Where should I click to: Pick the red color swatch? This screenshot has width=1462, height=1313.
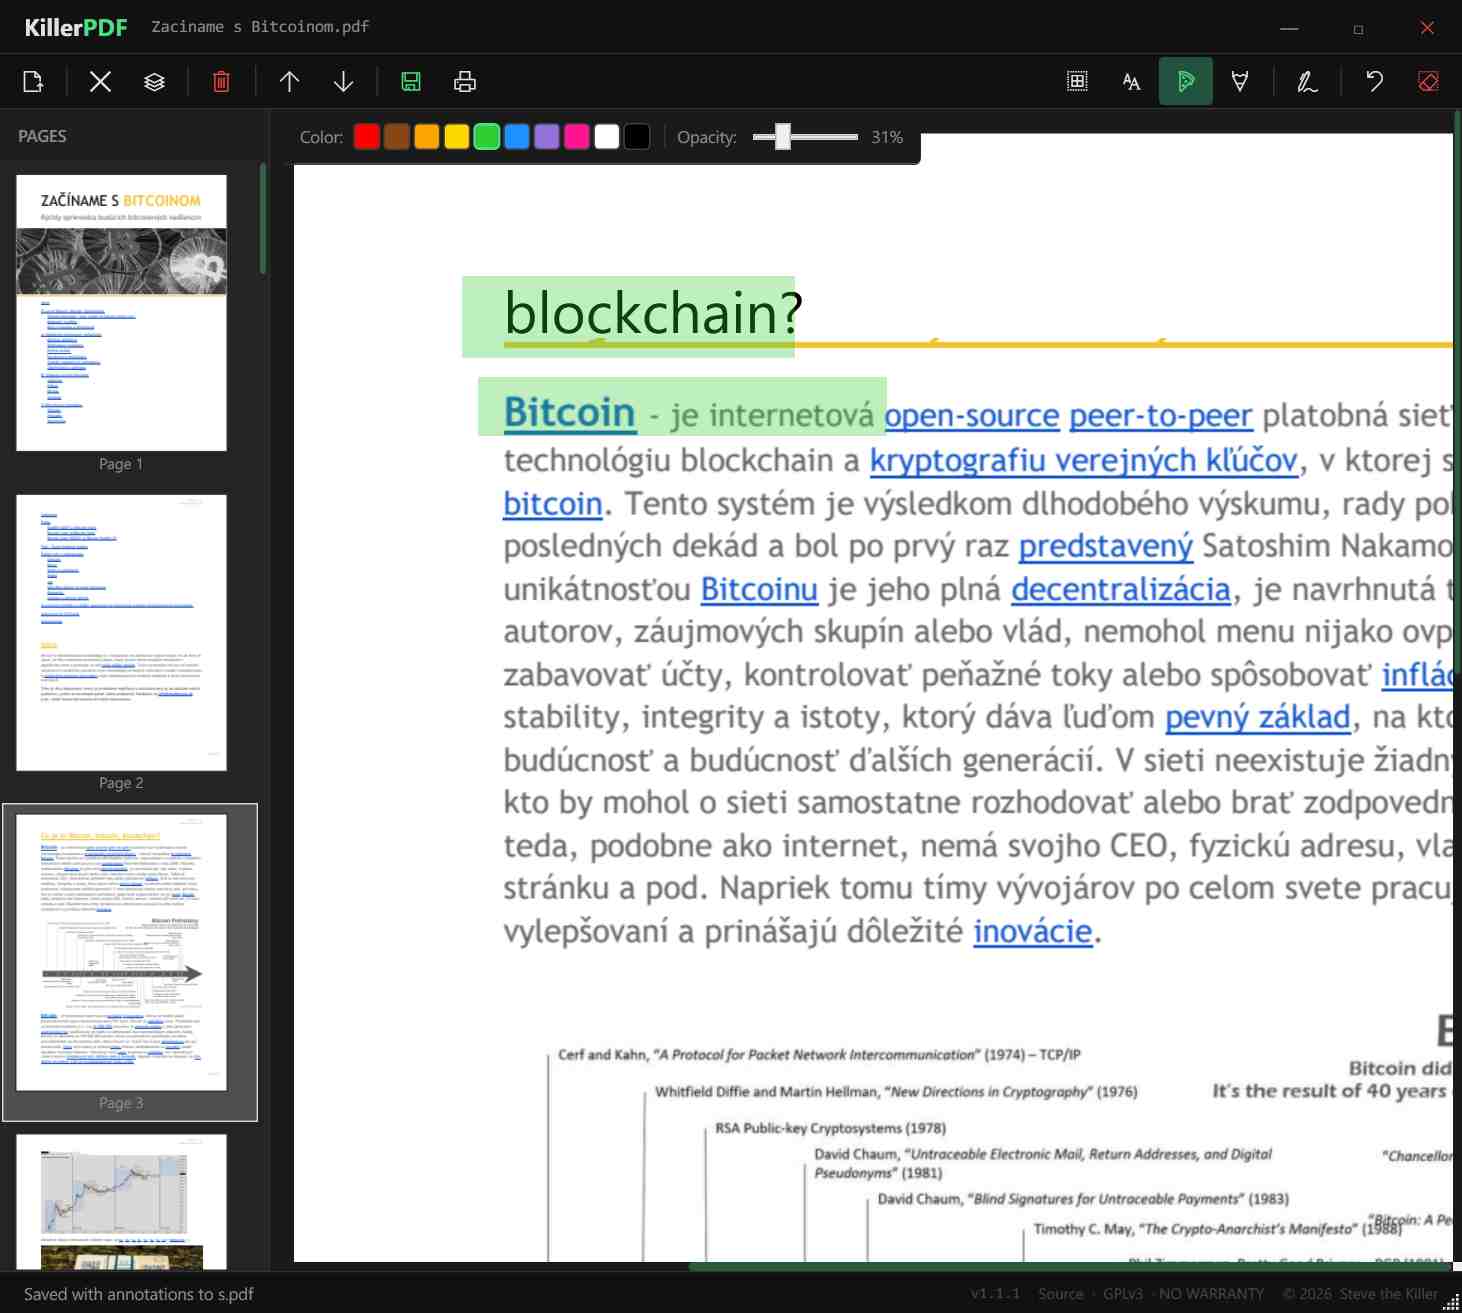(367, 137)
